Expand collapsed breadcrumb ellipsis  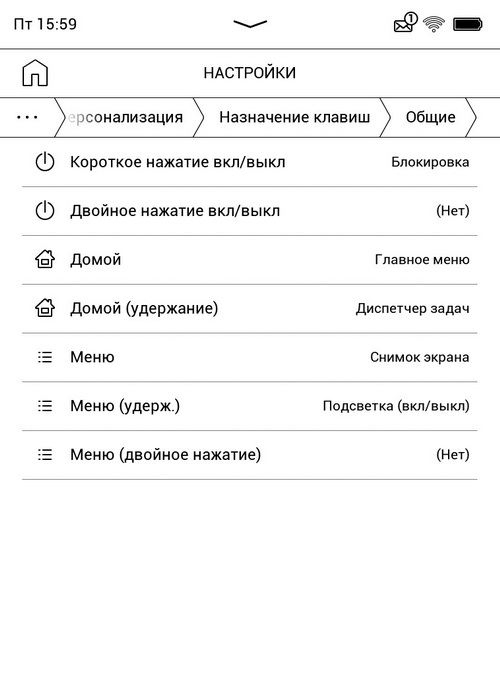point(27,117)
